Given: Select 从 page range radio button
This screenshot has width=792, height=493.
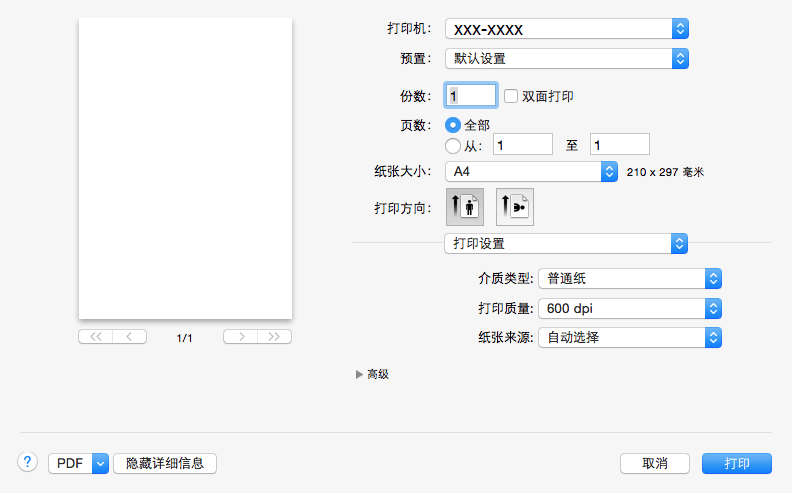Looking at the screenshot, I should pos(453,146).
